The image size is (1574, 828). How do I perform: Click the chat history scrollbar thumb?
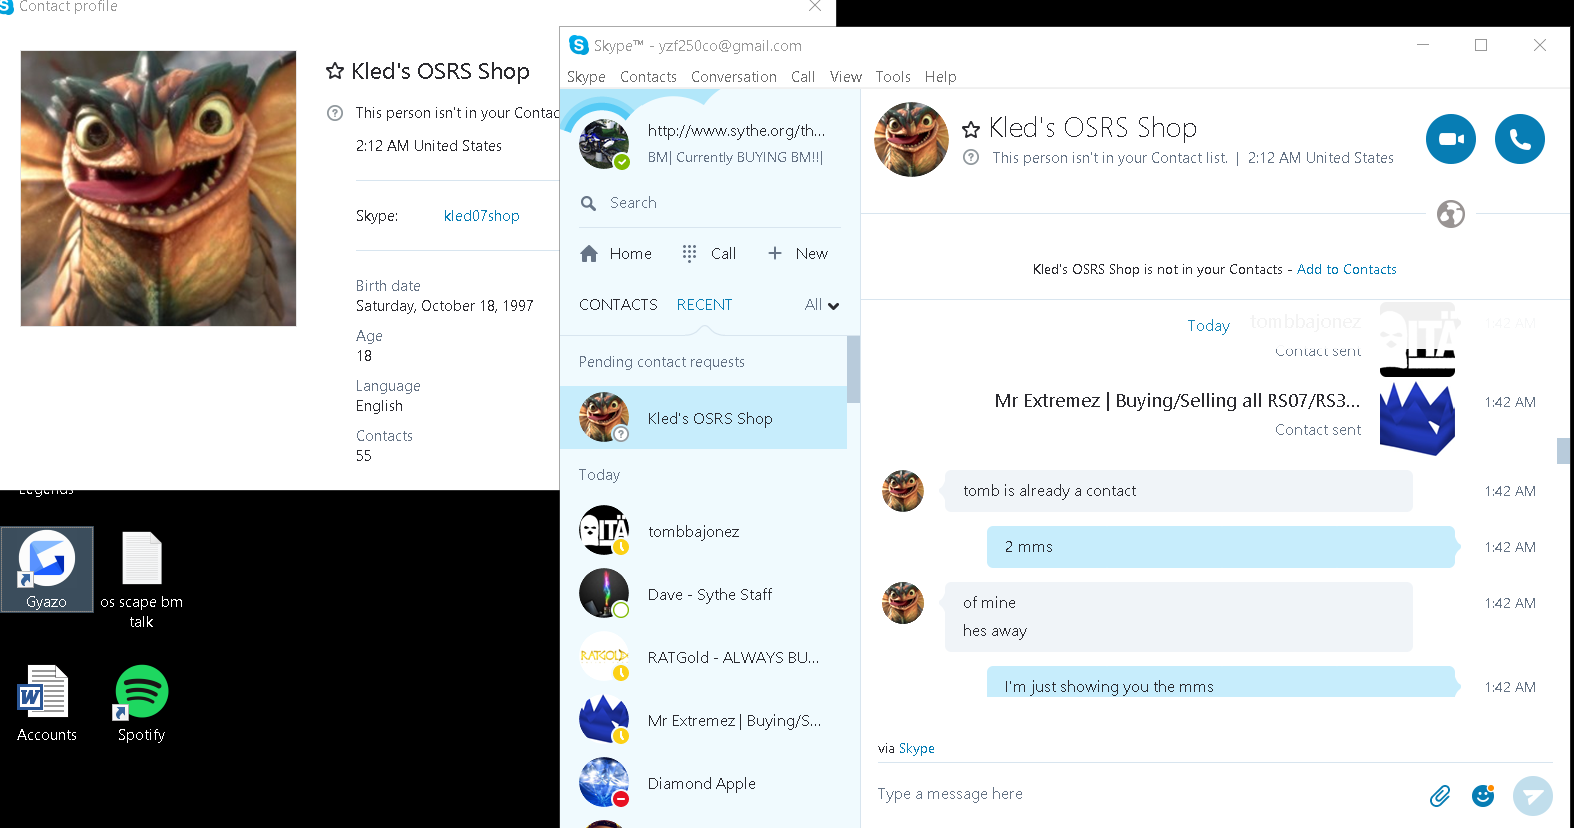coord(1563,451)
